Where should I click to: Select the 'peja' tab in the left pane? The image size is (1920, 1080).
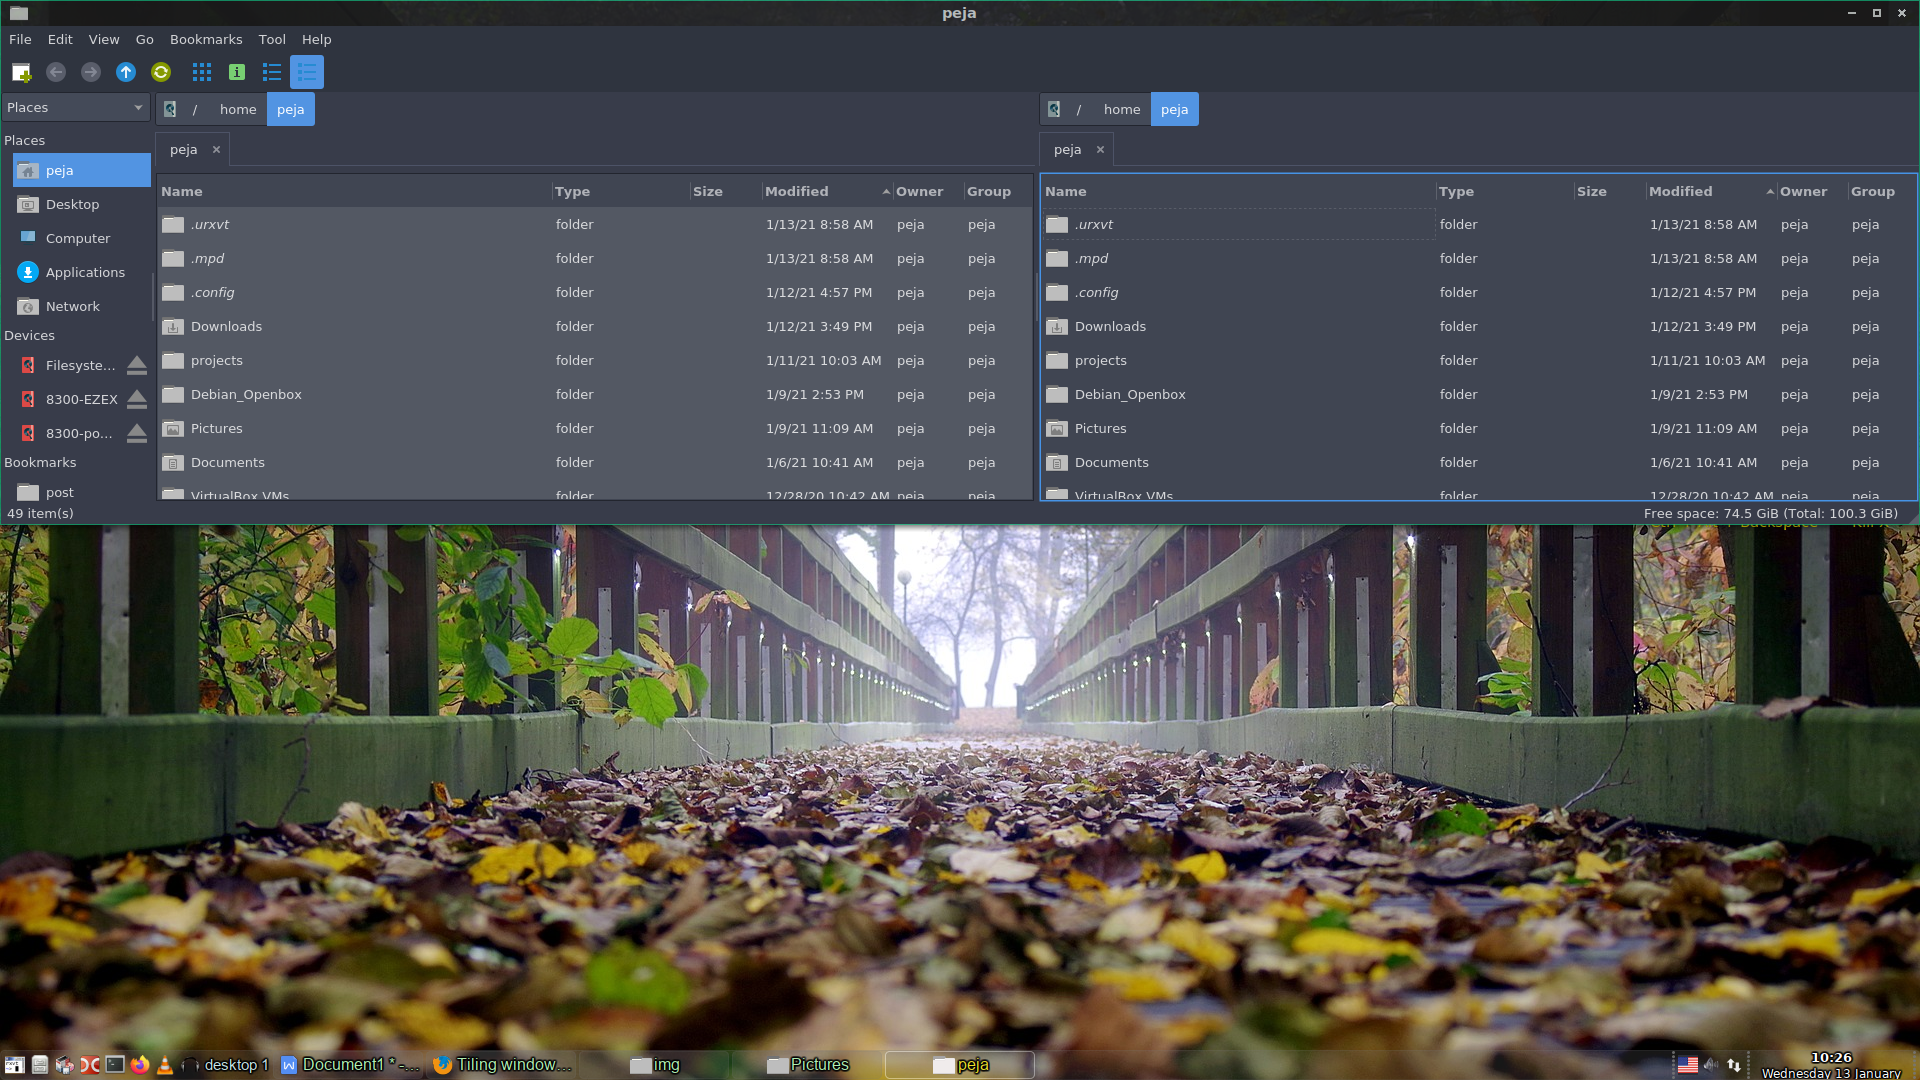point(184,149)
